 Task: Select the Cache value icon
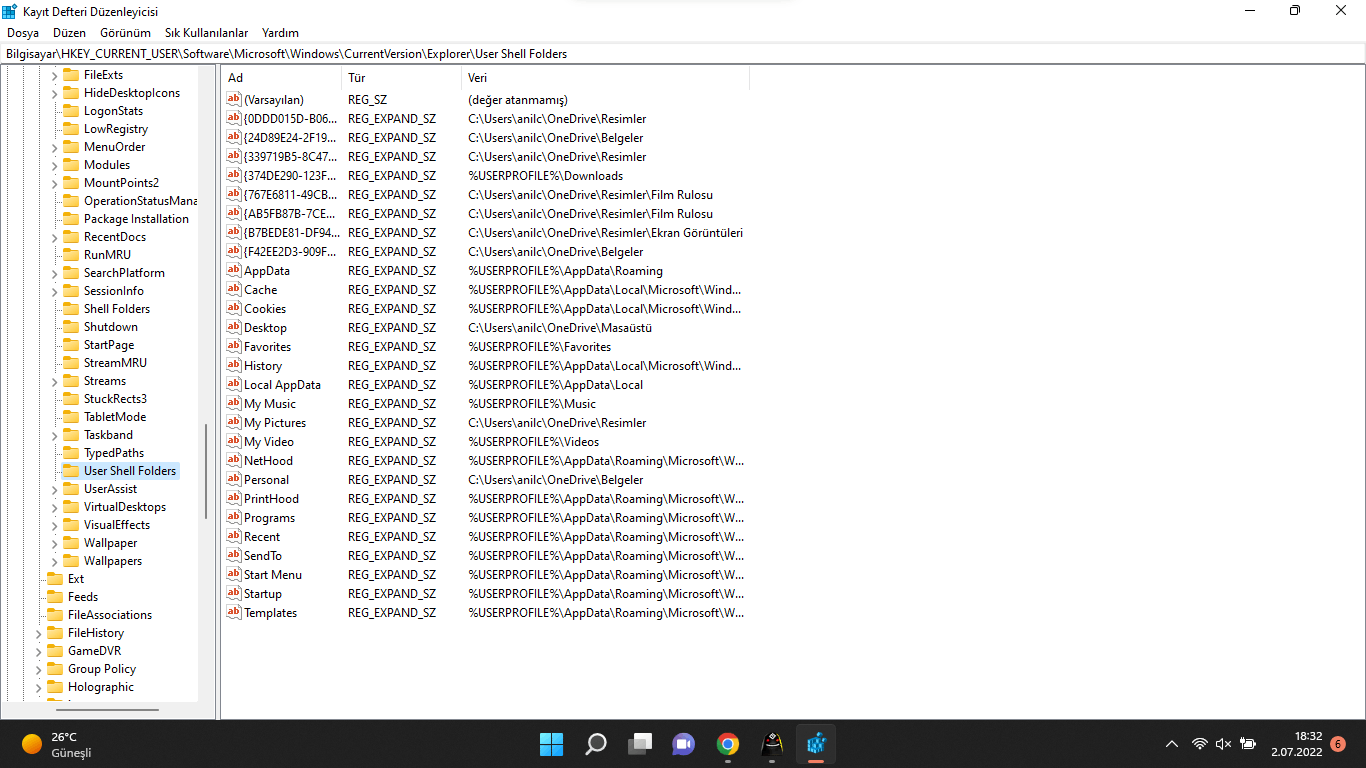click(234, 289)
